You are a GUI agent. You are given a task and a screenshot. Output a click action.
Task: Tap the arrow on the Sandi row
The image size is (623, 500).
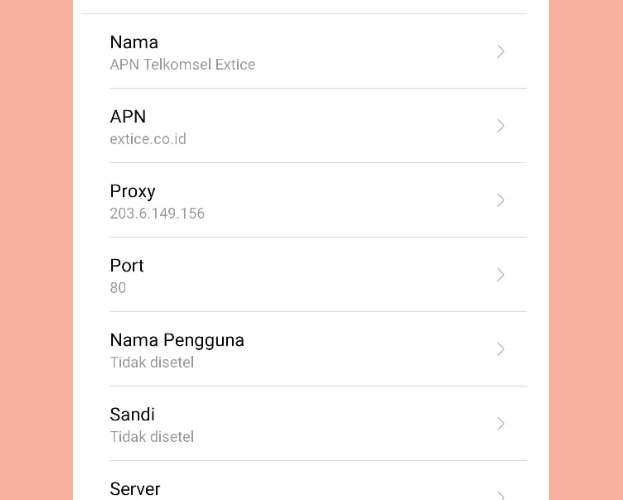click(x=501, y=423)
